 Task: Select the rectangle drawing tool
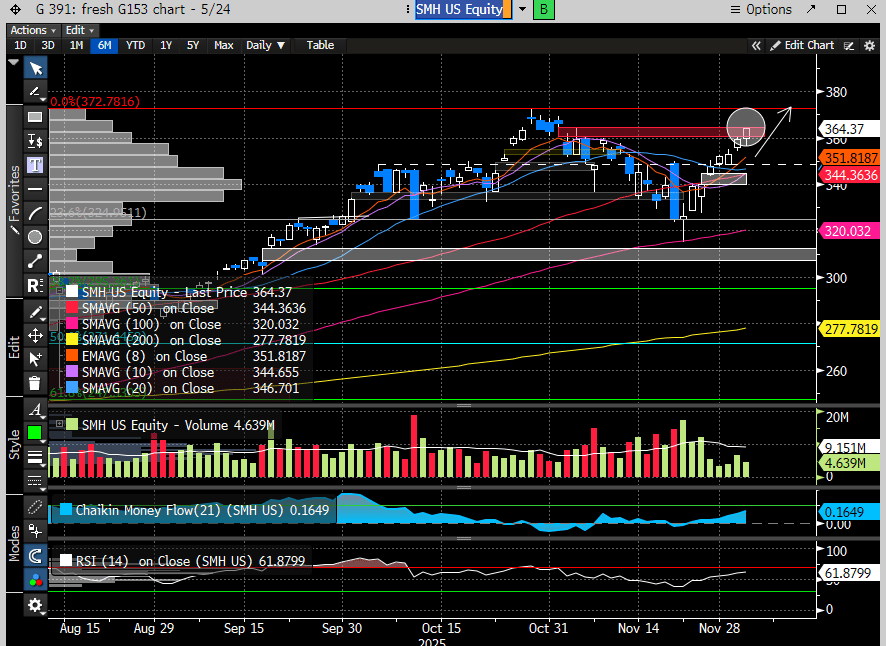coord(35,117)
